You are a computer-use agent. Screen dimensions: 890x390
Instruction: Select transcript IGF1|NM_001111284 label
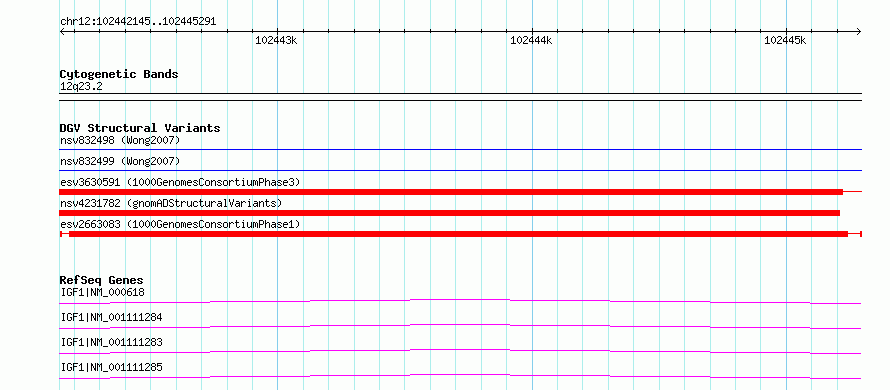(111, 317)
